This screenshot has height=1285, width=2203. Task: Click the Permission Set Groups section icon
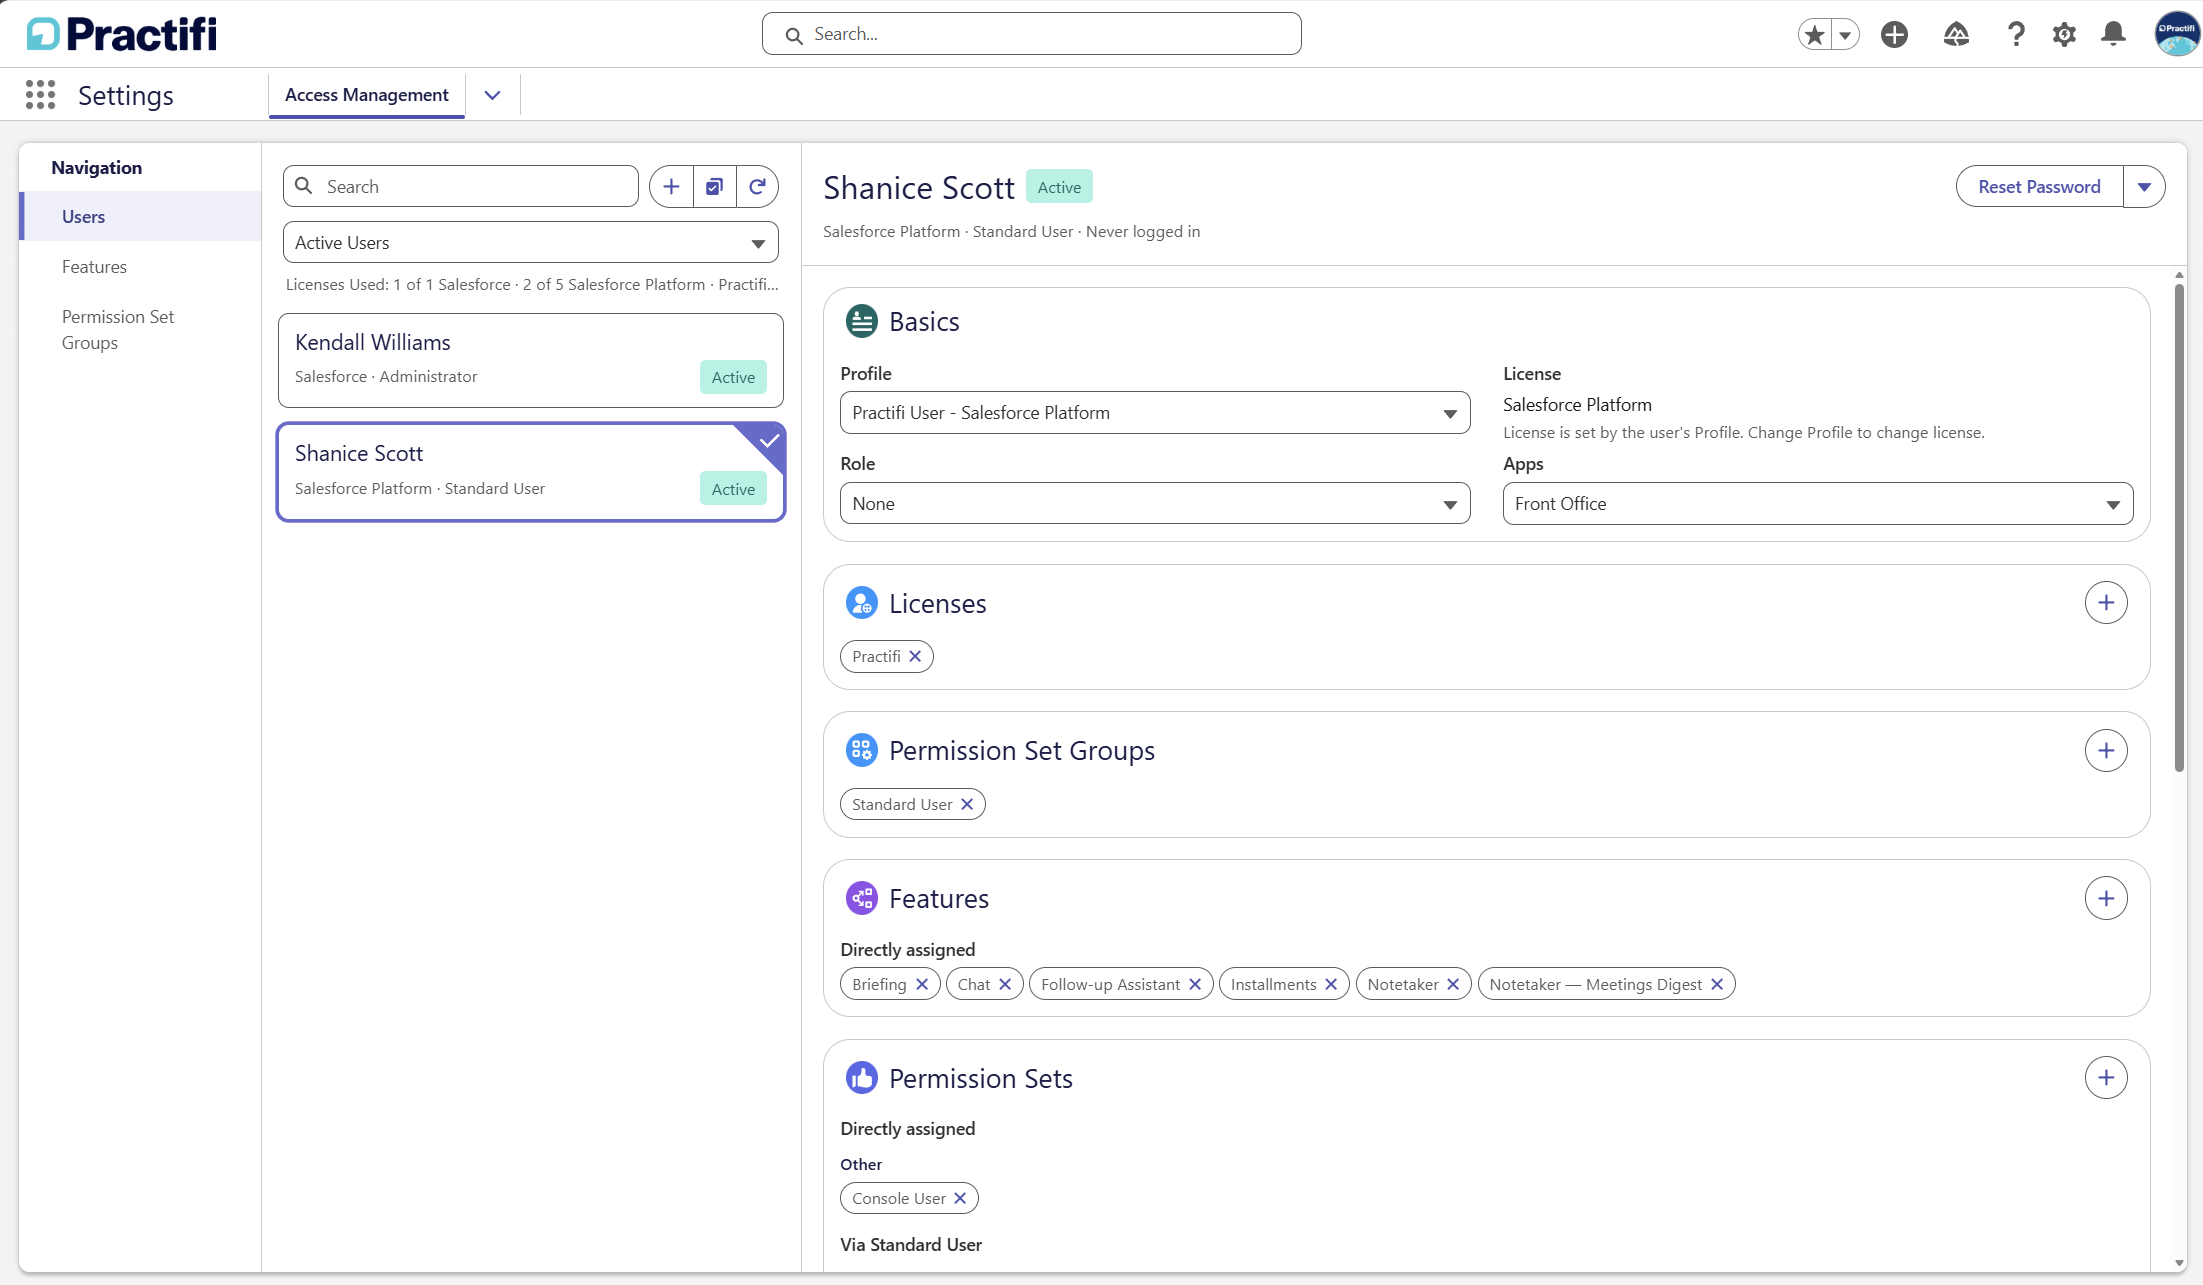click(861, 750)
